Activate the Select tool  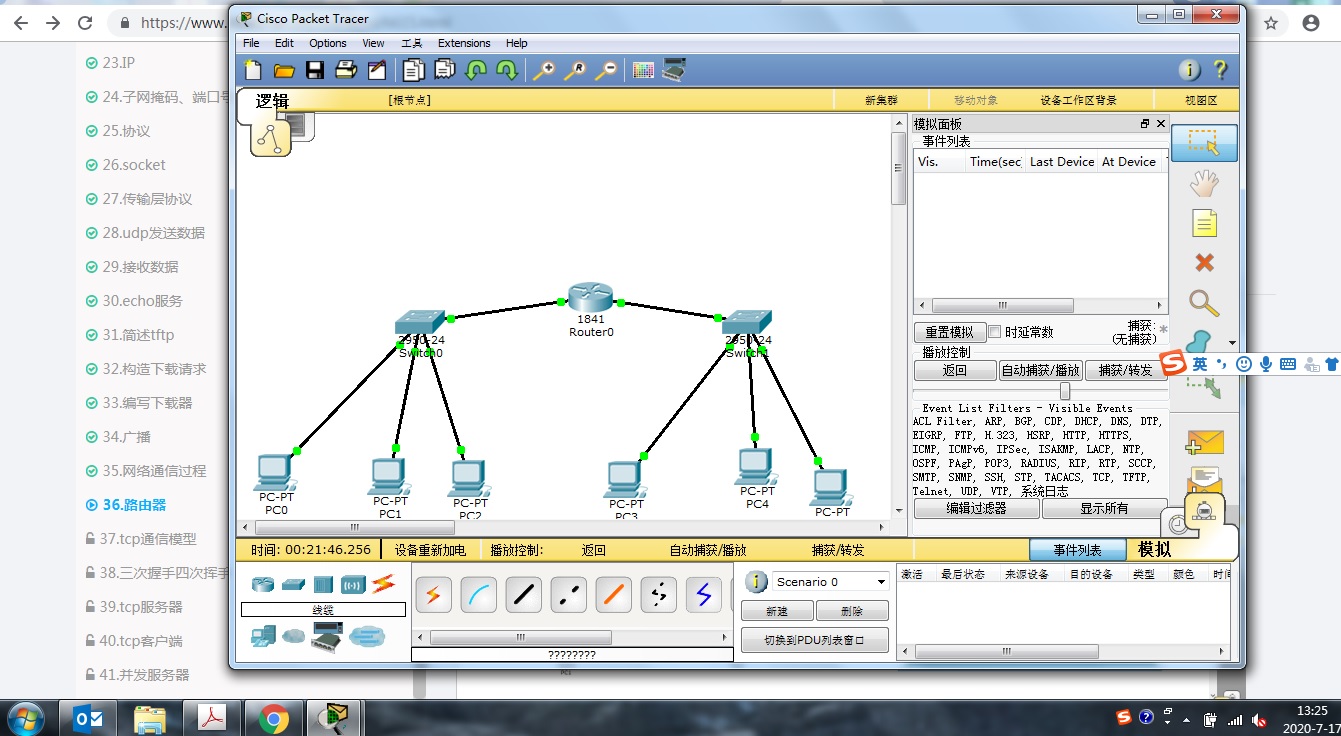tap(1204, 143)
